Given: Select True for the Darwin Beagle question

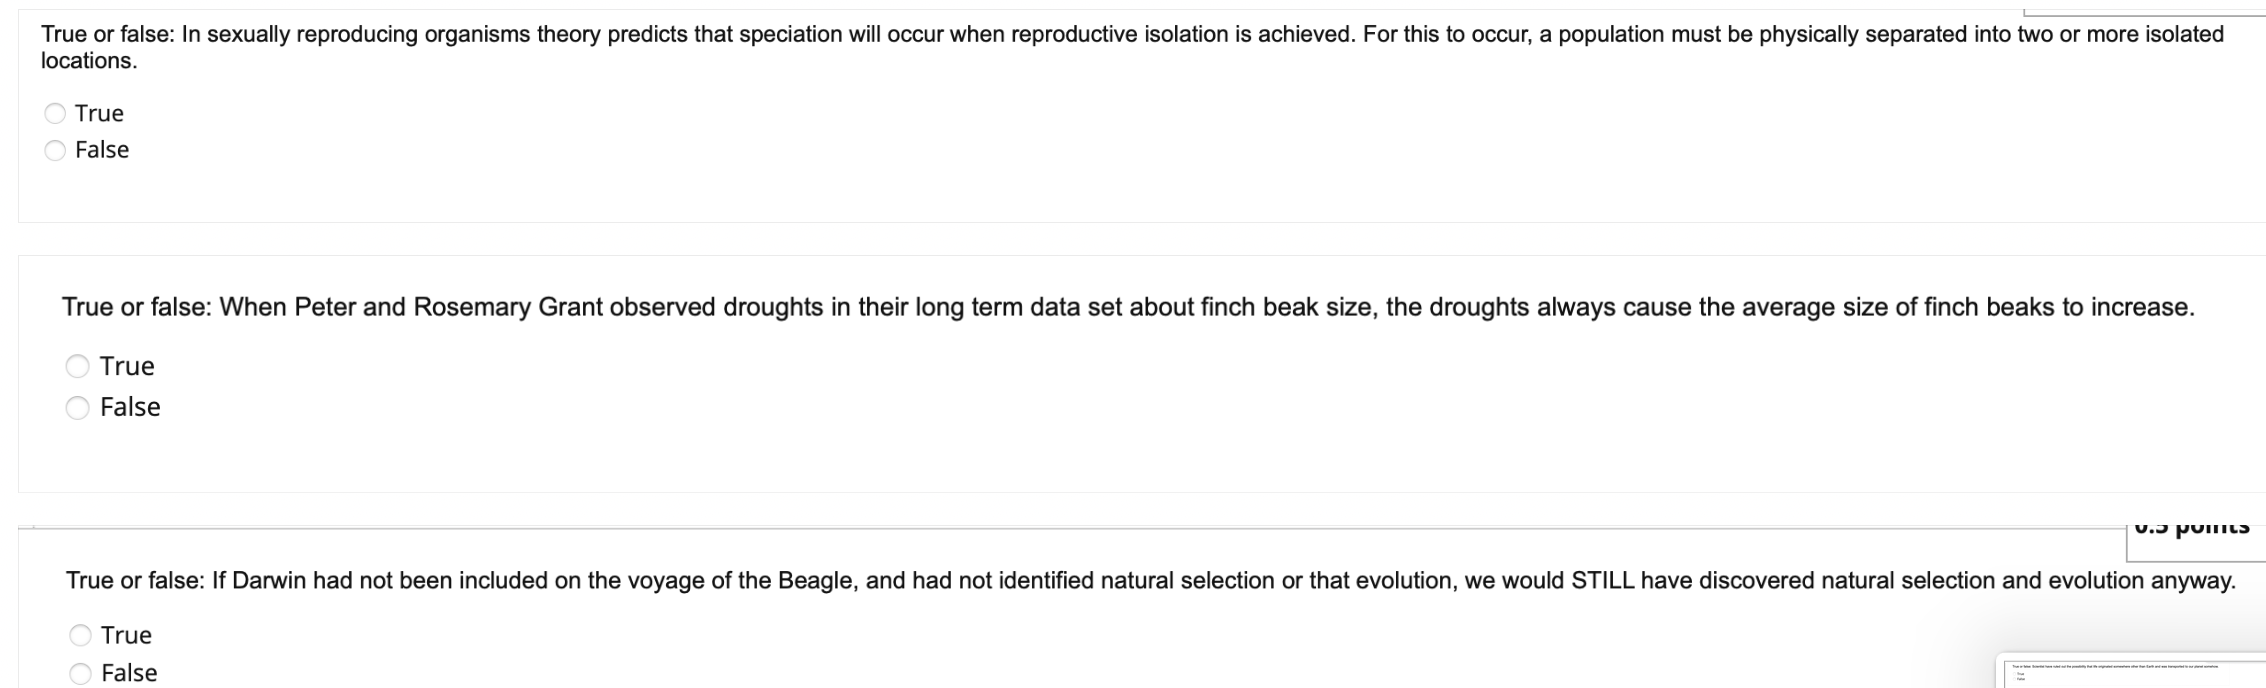Looking at the screenshot, I should click(x=78, y=634).
